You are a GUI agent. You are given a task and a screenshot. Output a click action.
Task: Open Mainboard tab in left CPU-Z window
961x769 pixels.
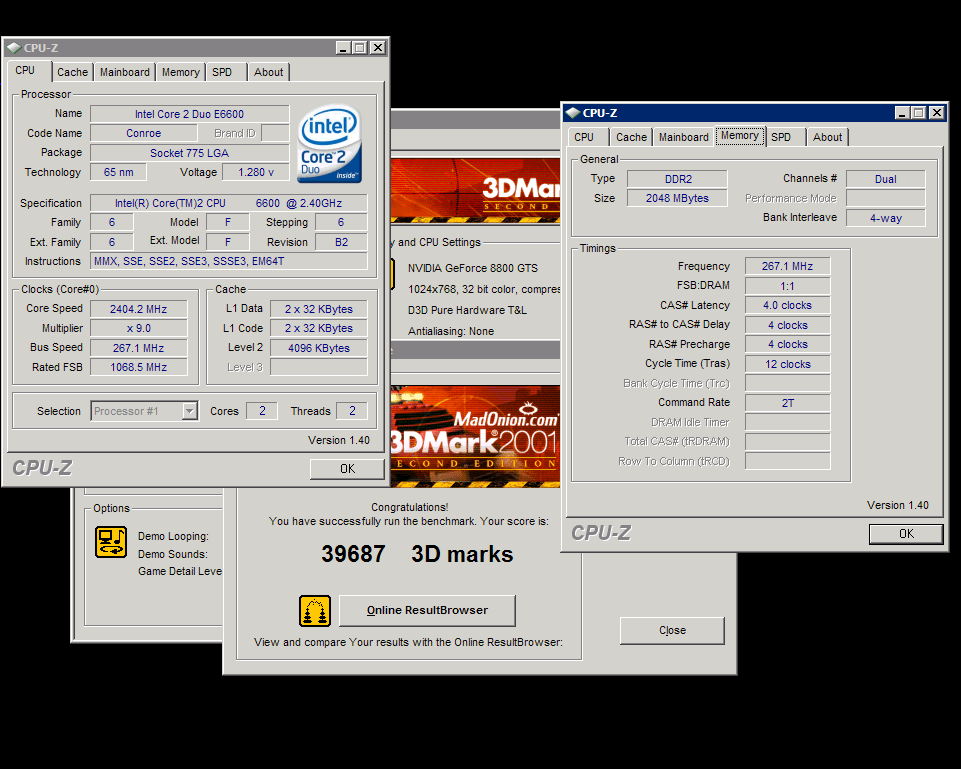pos(124,72)
